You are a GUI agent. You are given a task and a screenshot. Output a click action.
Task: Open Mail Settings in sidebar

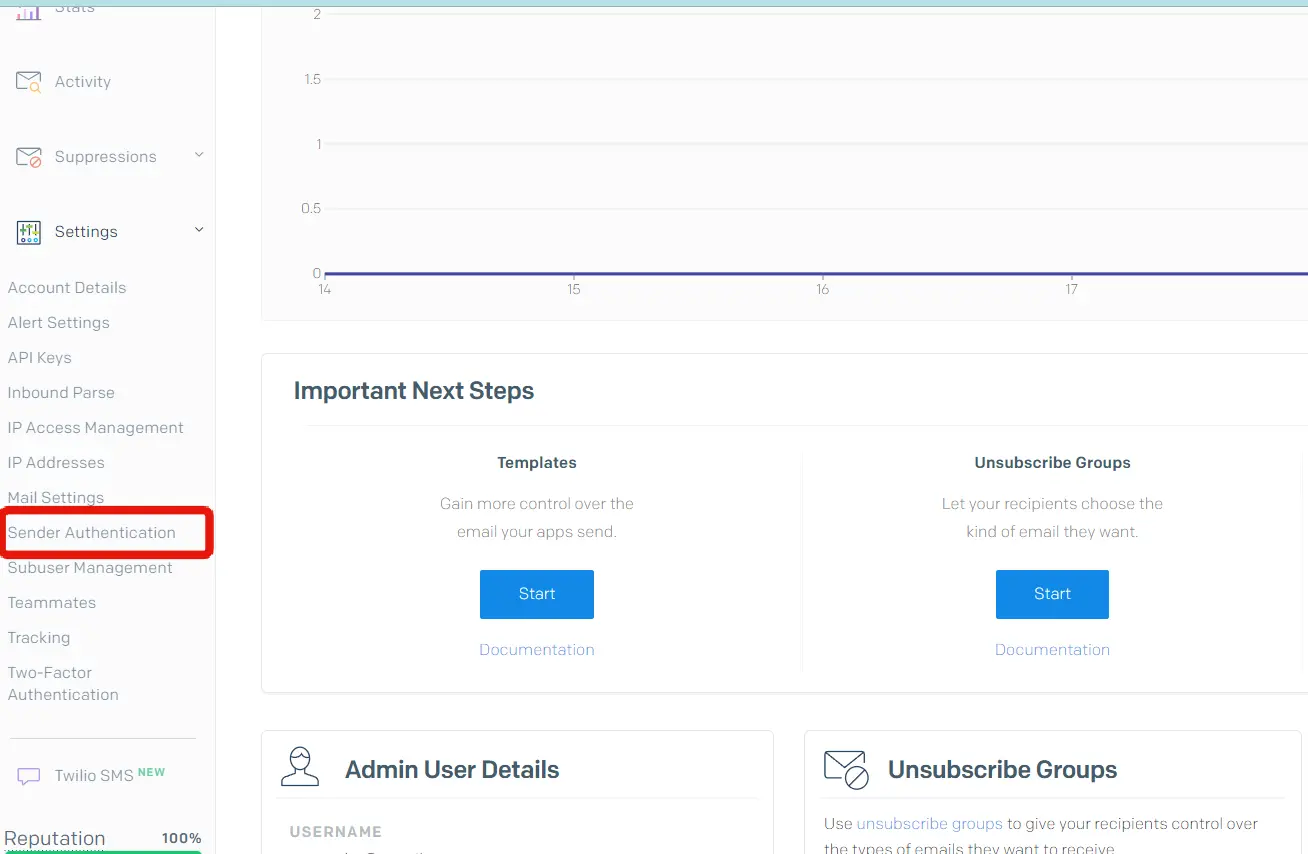[x=56, y=498]
